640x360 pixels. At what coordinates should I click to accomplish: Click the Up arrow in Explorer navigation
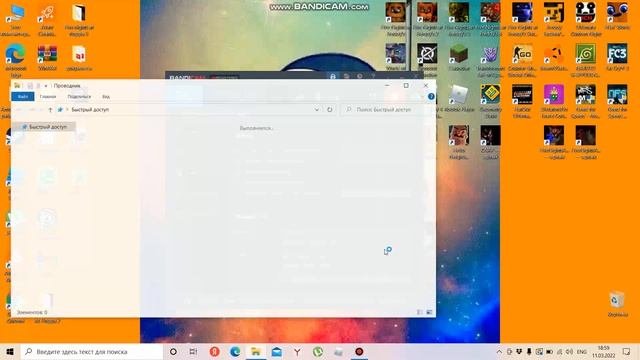(x=50, y=110)
